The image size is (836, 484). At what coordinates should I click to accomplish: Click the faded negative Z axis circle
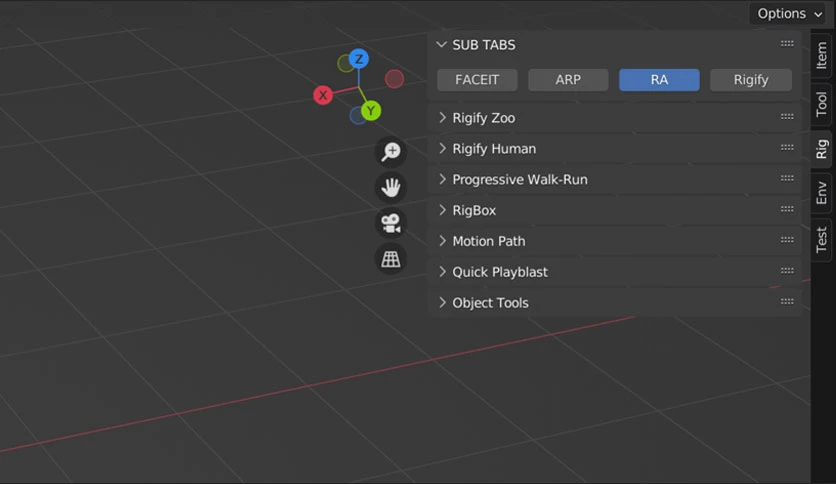357,116
